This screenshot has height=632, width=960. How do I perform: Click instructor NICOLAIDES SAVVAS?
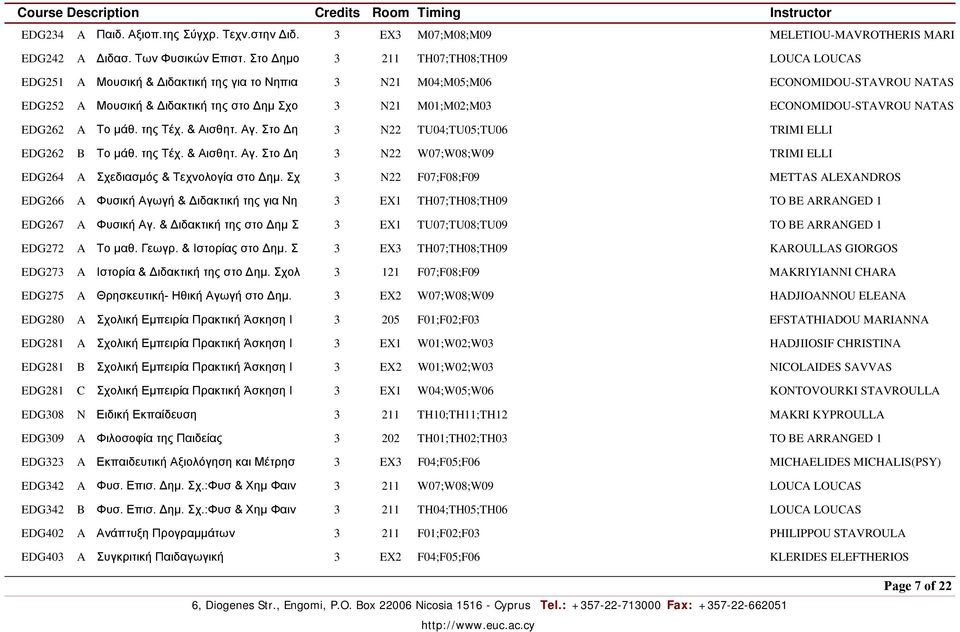(x=830, y=367)
